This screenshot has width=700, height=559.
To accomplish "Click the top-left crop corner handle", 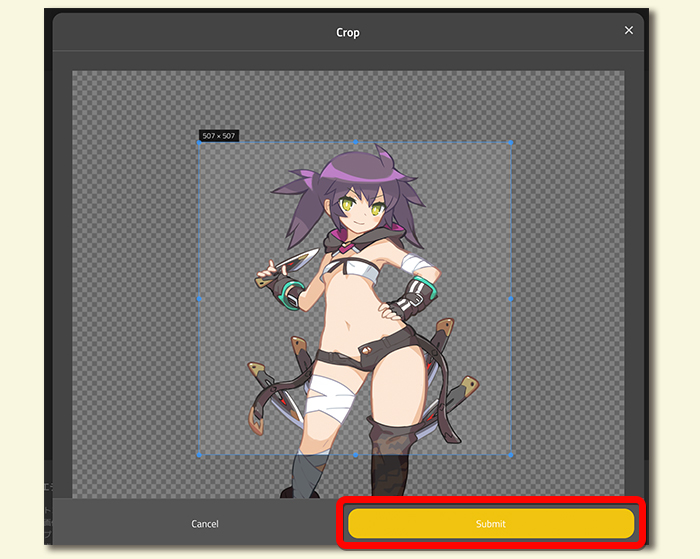I will click(x=199, y=142).
